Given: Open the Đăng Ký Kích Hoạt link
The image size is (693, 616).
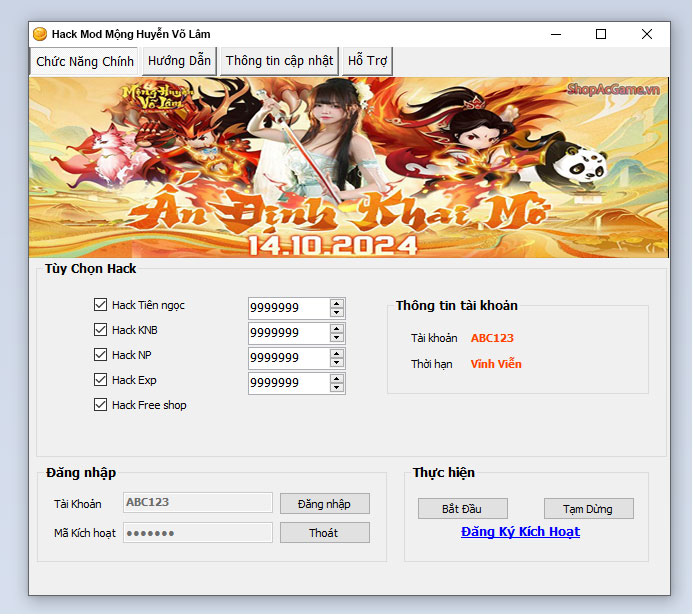Looking at the screenshot, I should [x=520, y=532].
